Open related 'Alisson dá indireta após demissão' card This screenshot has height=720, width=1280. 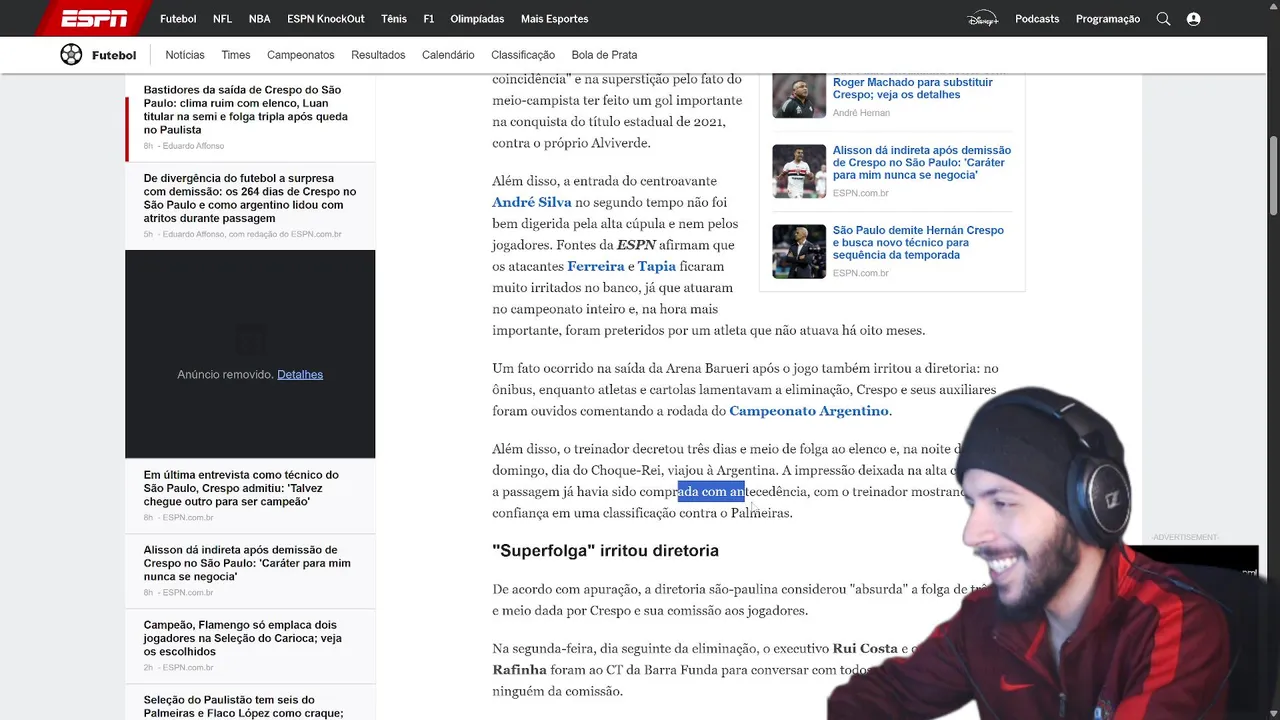pyautogui.click(x=922, y=162)
